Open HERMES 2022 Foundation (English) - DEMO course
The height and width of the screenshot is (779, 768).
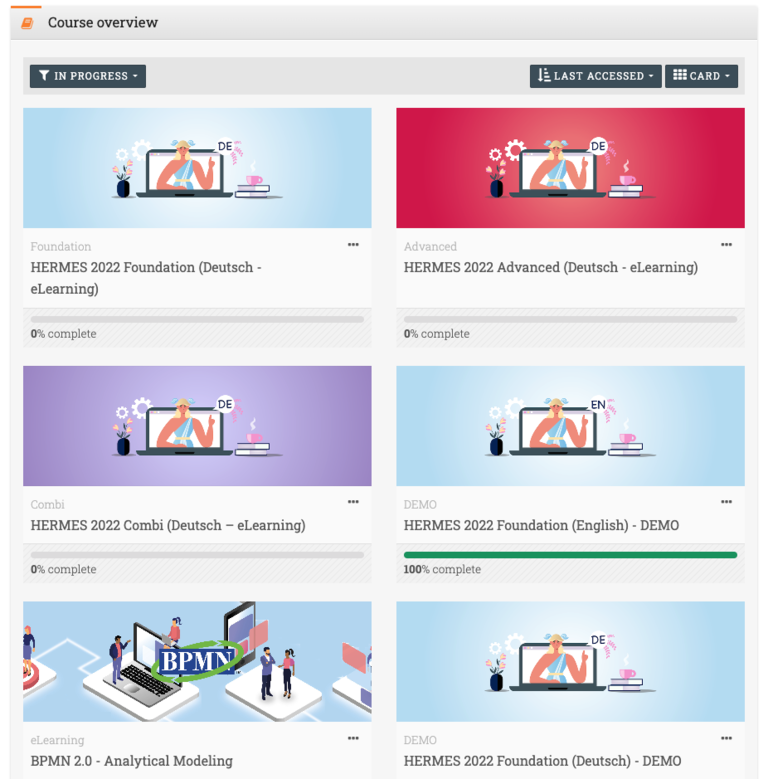point(541,525)
